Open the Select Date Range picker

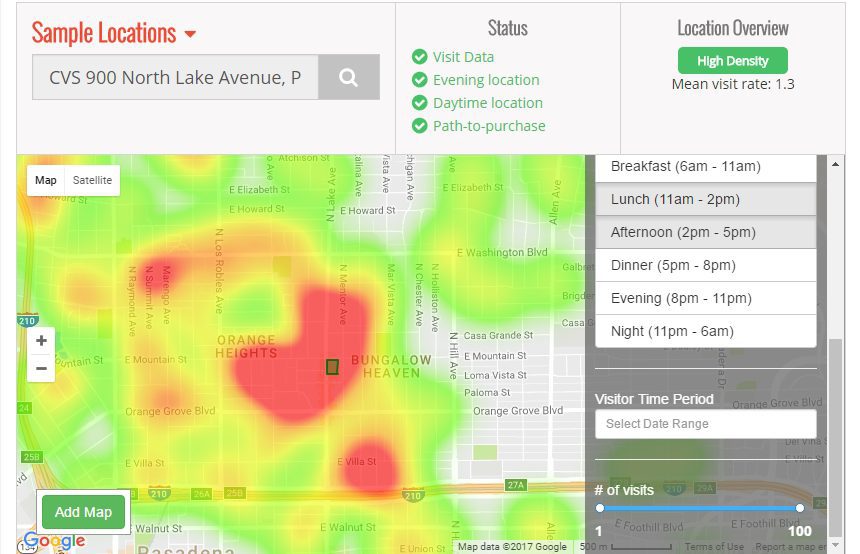tap(705, 424)
